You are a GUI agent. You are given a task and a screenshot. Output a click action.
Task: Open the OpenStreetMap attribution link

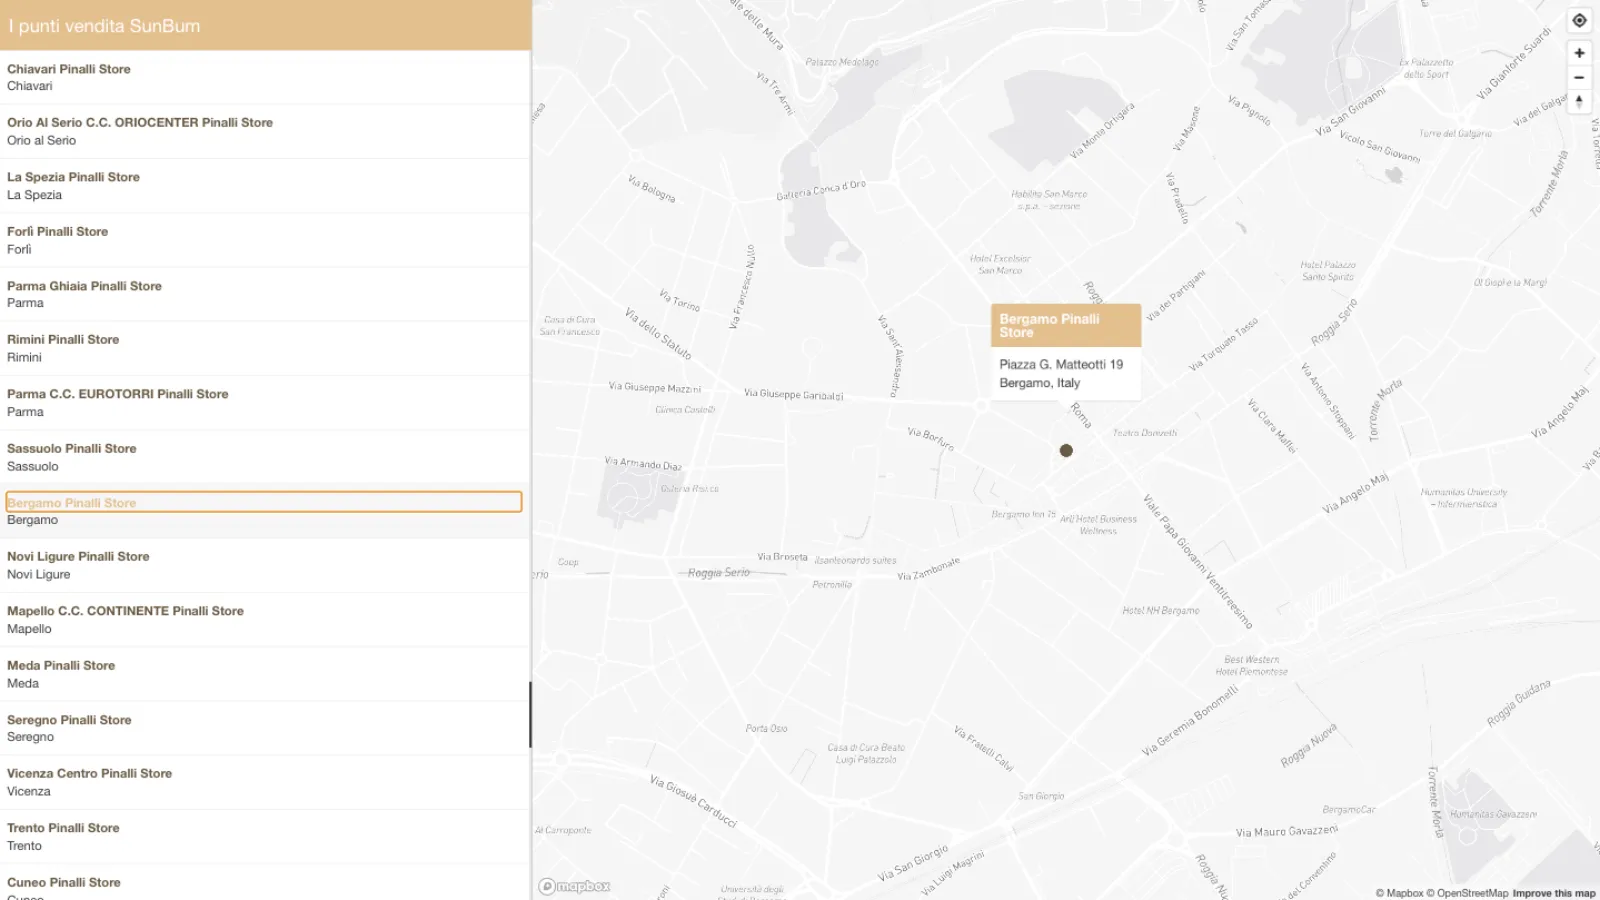tap(1467, 893)
